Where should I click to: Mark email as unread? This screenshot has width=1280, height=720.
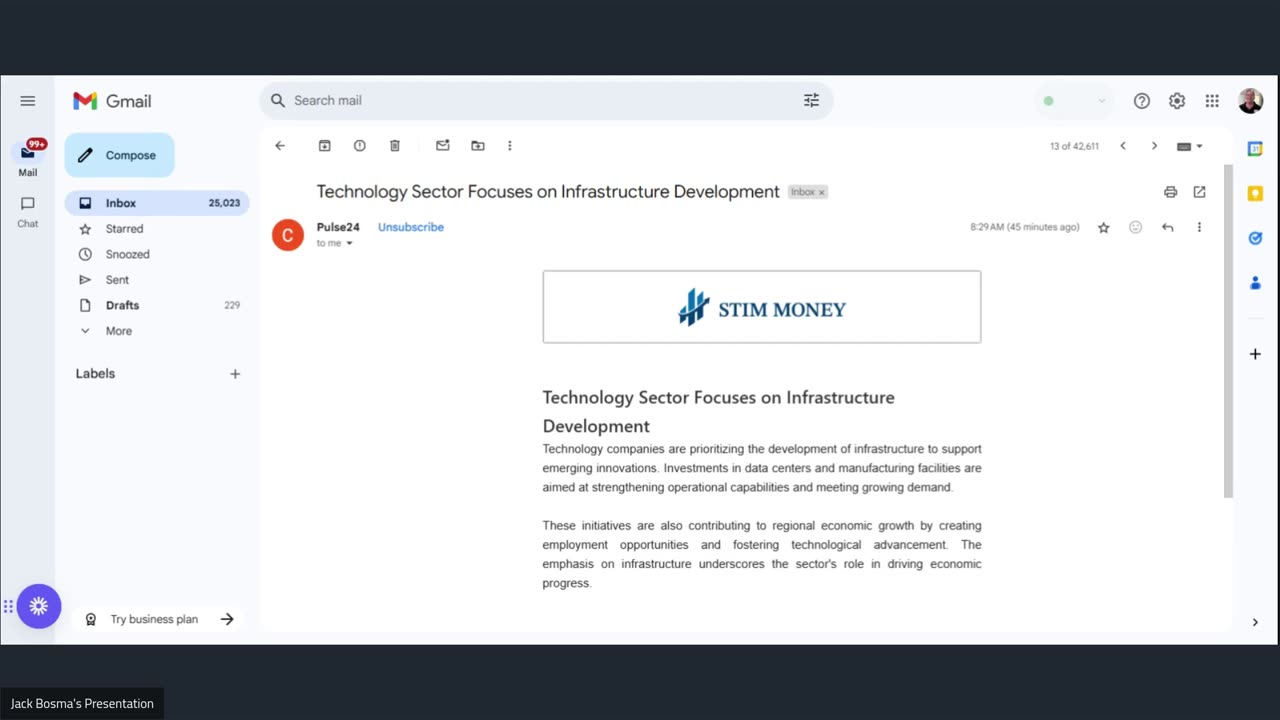pos(443,146)
